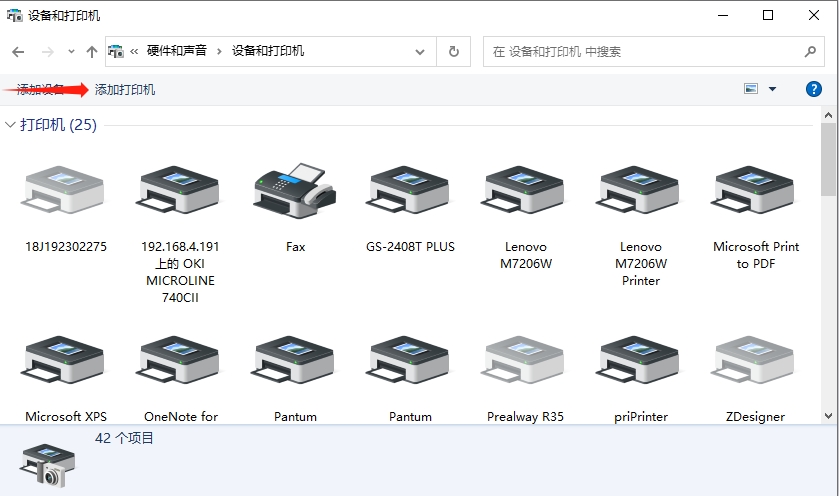Image resolution: width=839 pixels, height=496 pixels.
Task: Click the scroll down arrow
Action: tap(828, 416)
